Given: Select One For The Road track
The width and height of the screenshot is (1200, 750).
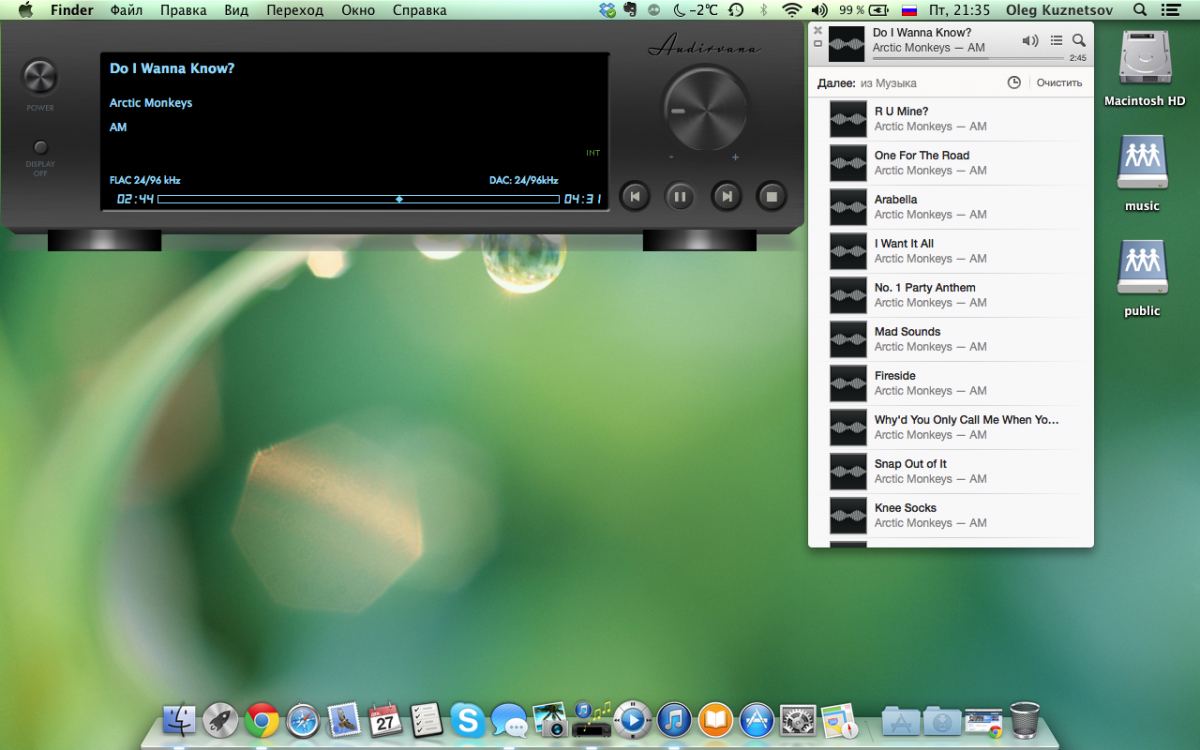Looking at the screenshot, I should click(950, 163).
